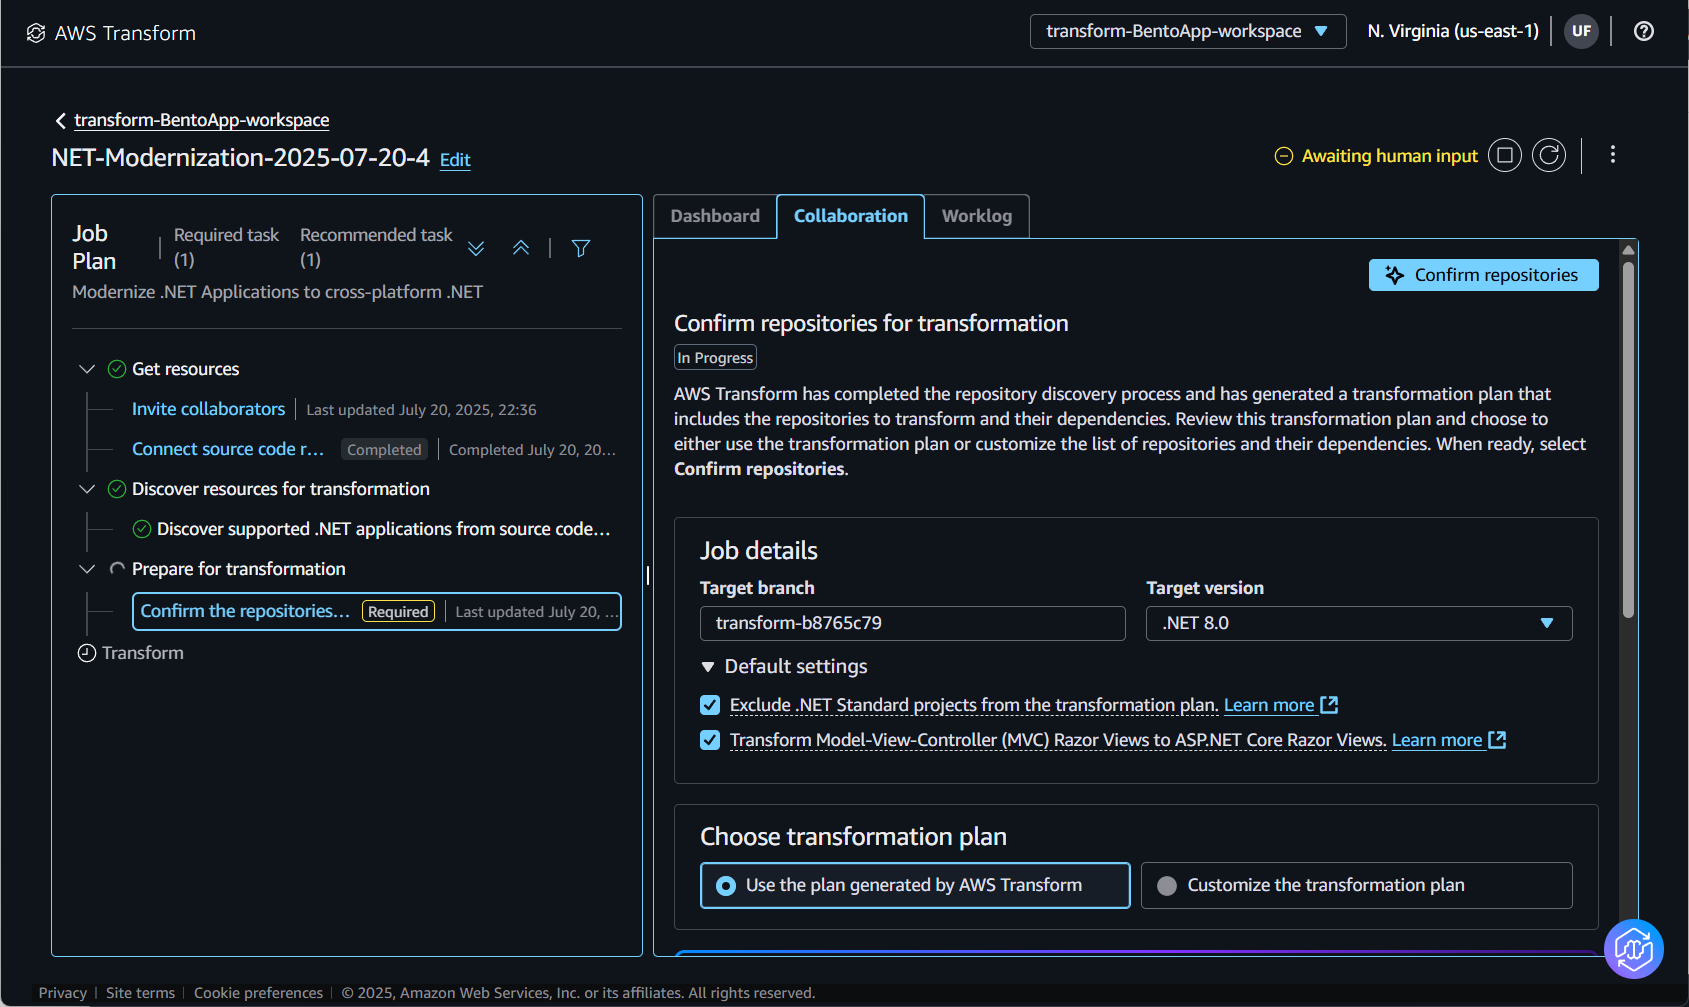This screenshot has height=1007, width=1689.
Task: Open Learn more for MVC Razor Views setting
Action: (1437, 740)
